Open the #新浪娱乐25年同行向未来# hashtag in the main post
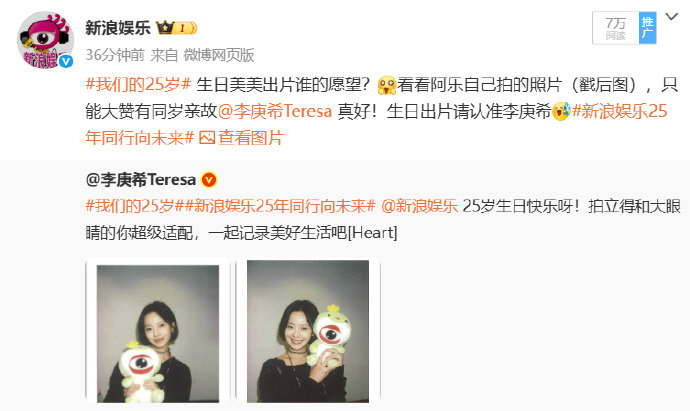The height and width of the screenshot is (411, 690). [x=377, y=125]
